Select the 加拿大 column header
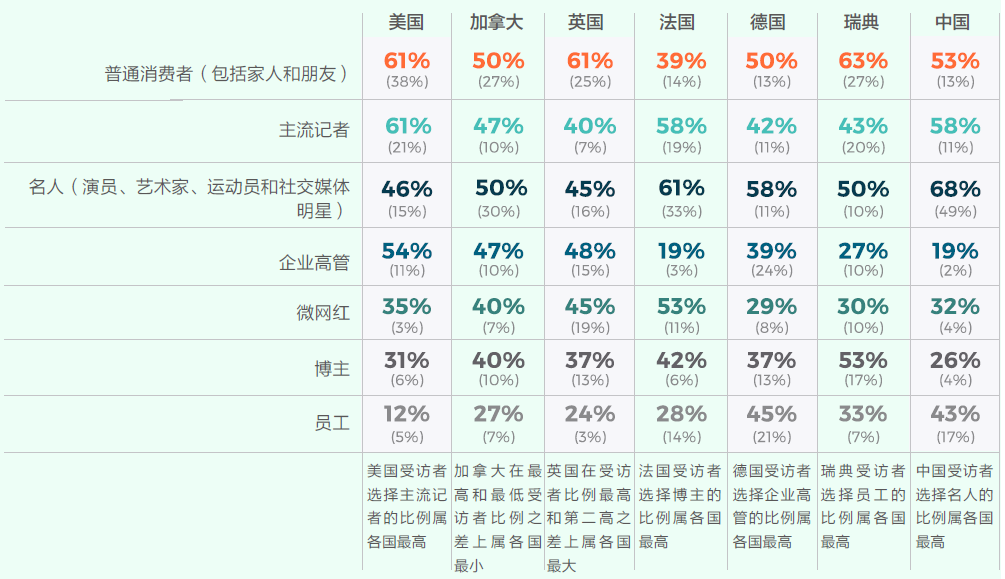This screenshot has width=1005, height=579. coord(496,22)
